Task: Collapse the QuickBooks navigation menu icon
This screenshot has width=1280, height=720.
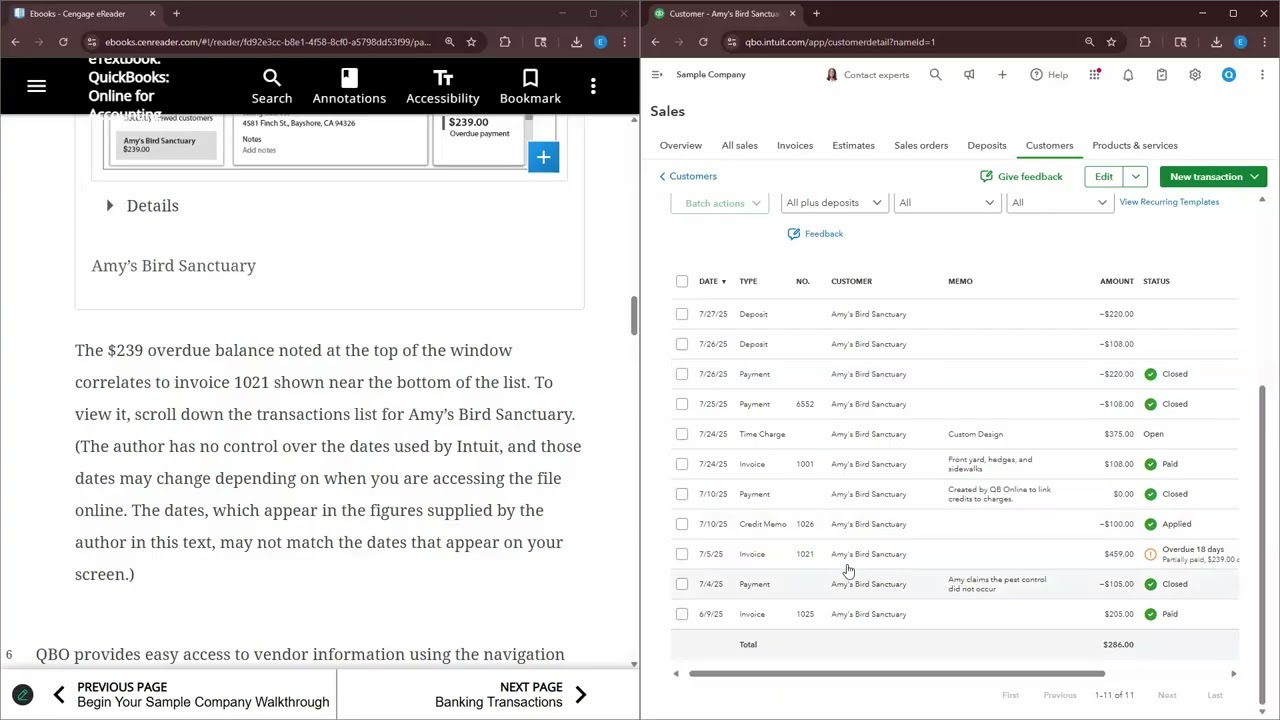Action: tap(657, 75)
